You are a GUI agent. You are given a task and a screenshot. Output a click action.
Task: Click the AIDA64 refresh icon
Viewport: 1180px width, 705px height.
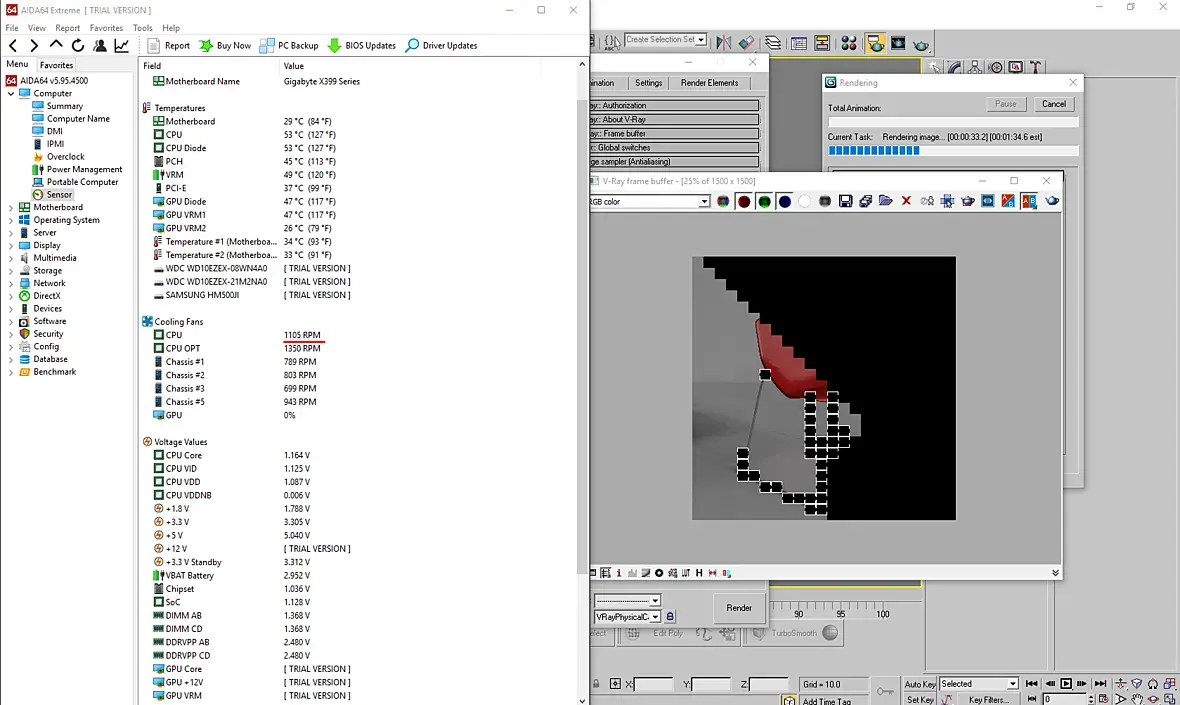[x=78, y=46]
